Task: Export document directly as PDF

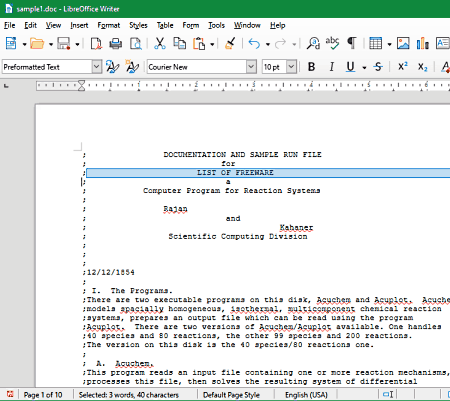Action: click(x=96, y=43)
